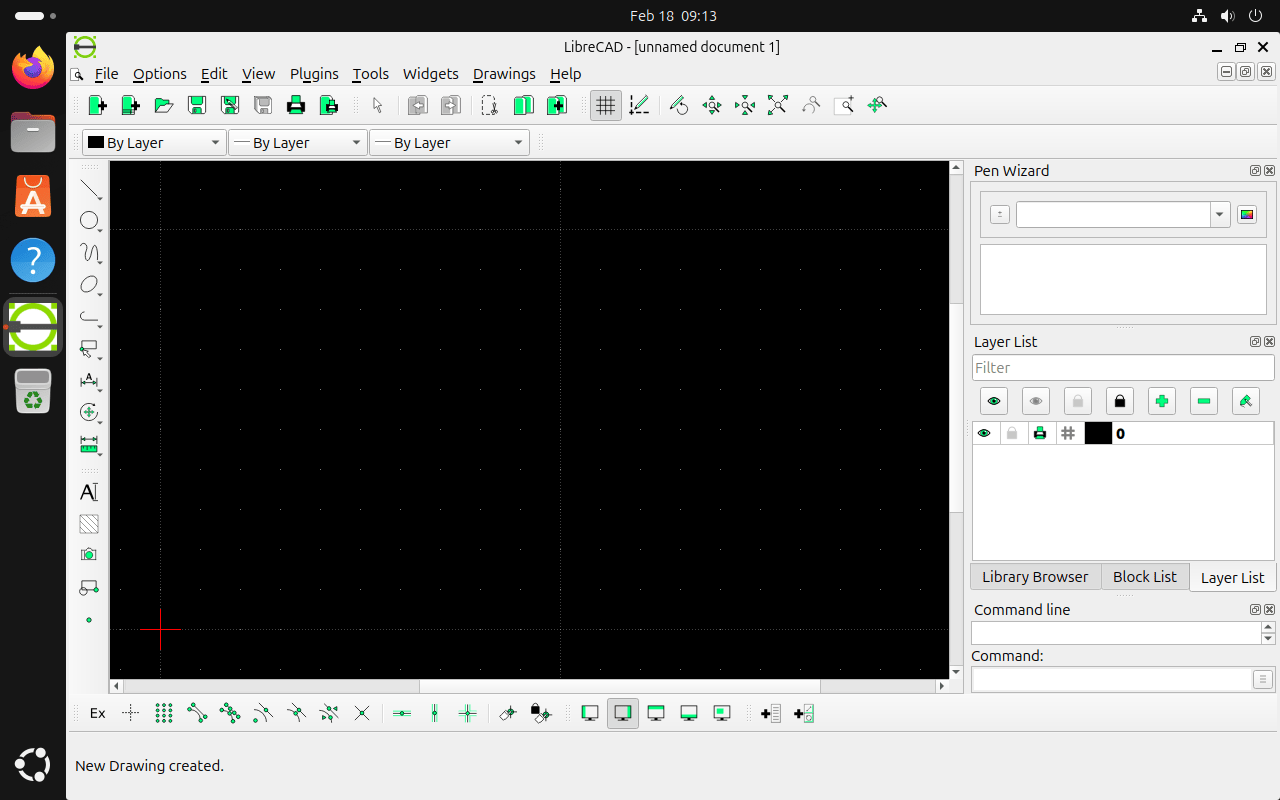
Task: Select the Ellipse drawing tool
Action: [90, 285]
